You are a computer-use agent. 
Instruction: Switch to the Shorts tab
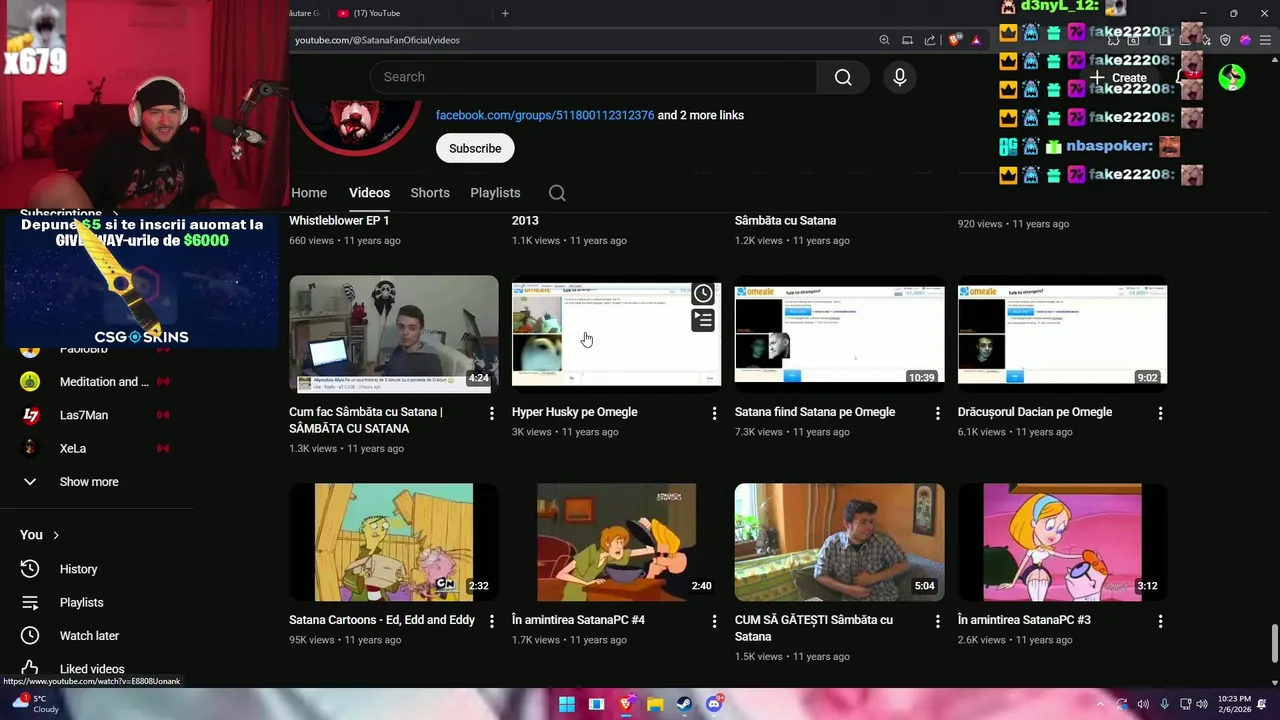[x=430, y=193]
